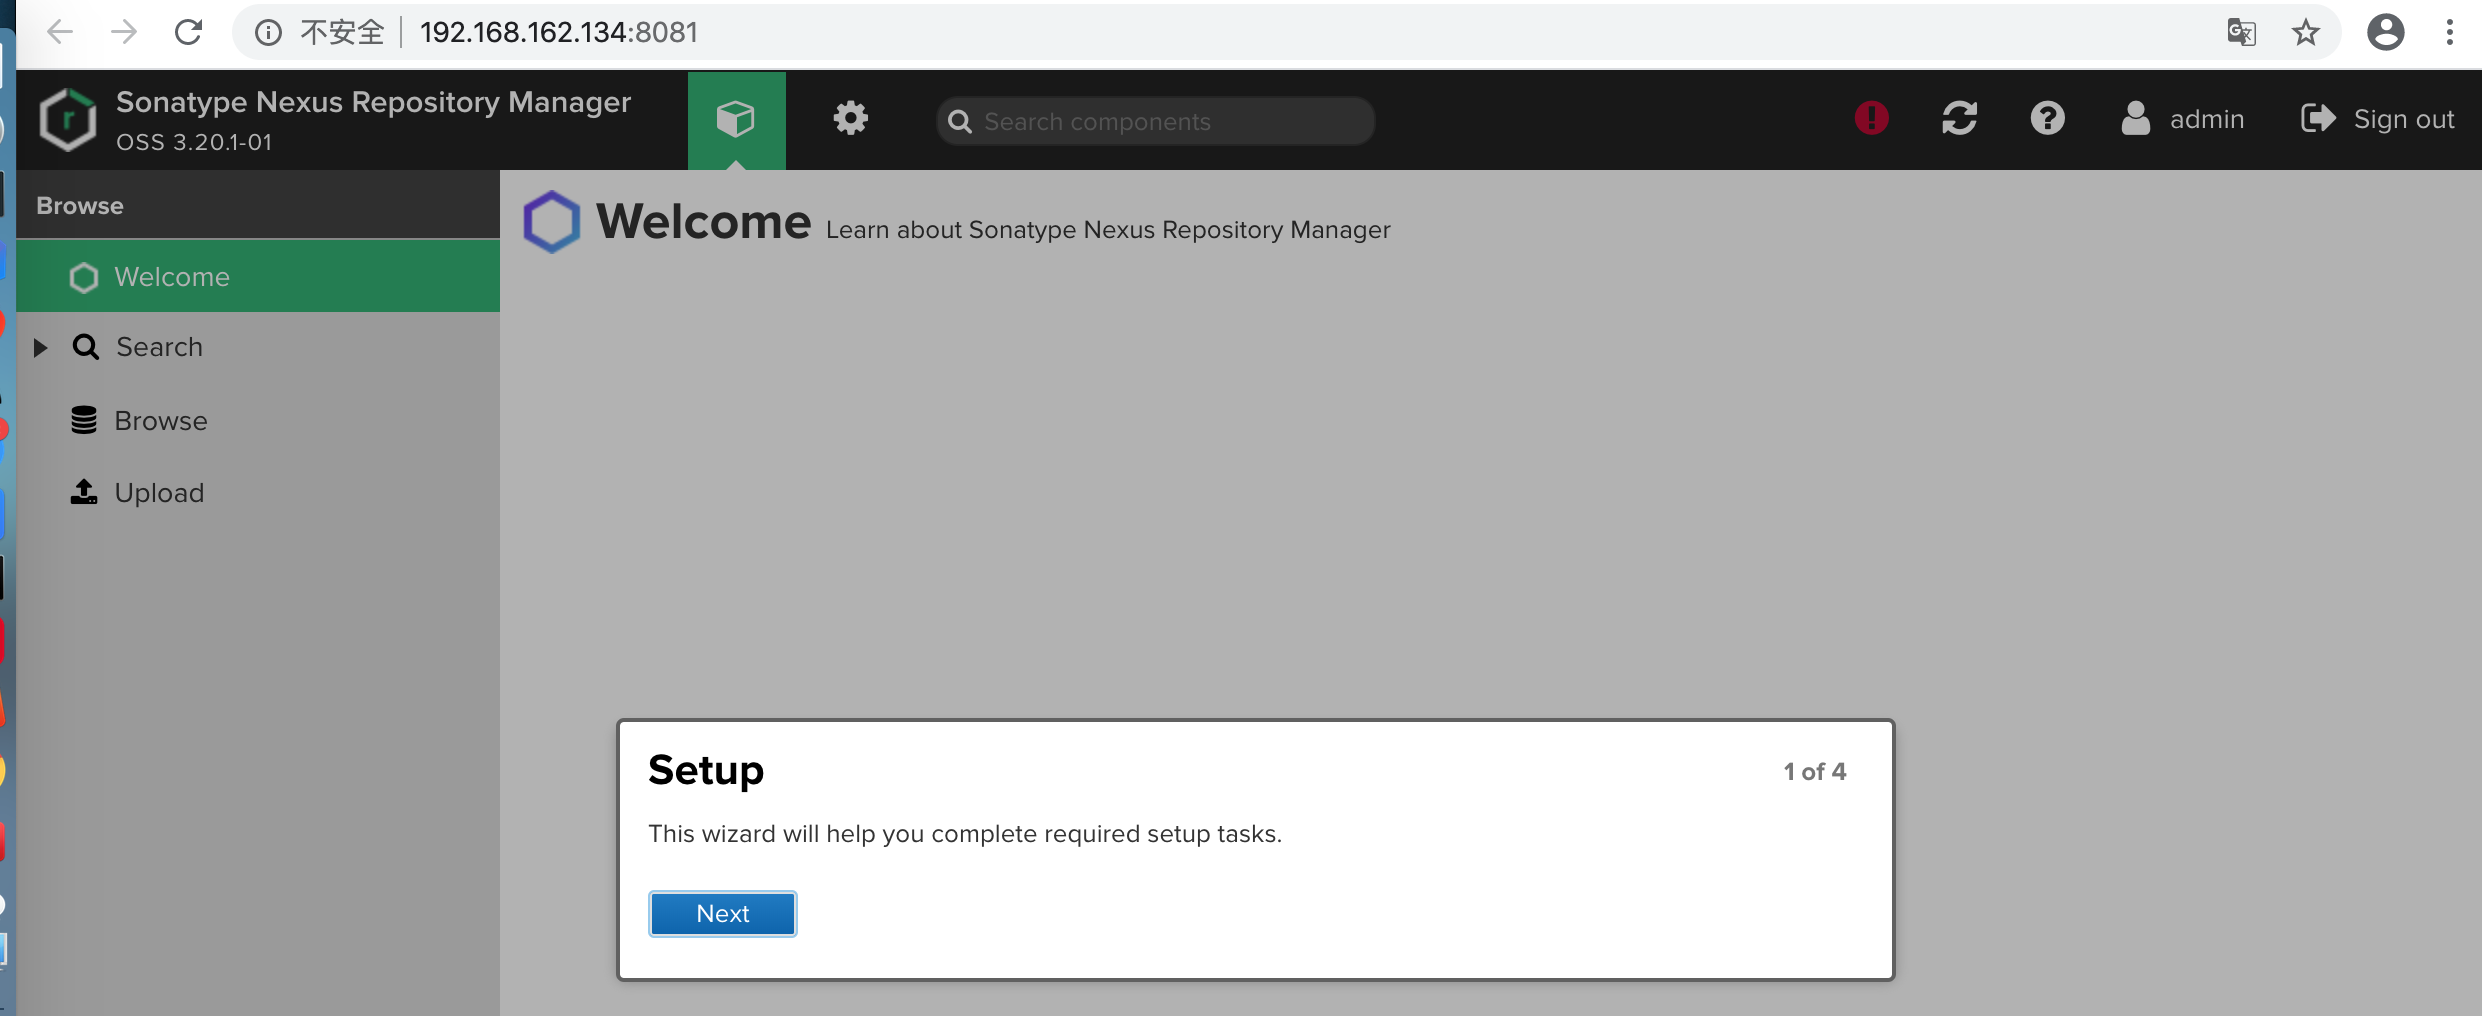Click the Setup dialog title
This screenshot has height=1016, width=2482.
click(x=705, y=771)
